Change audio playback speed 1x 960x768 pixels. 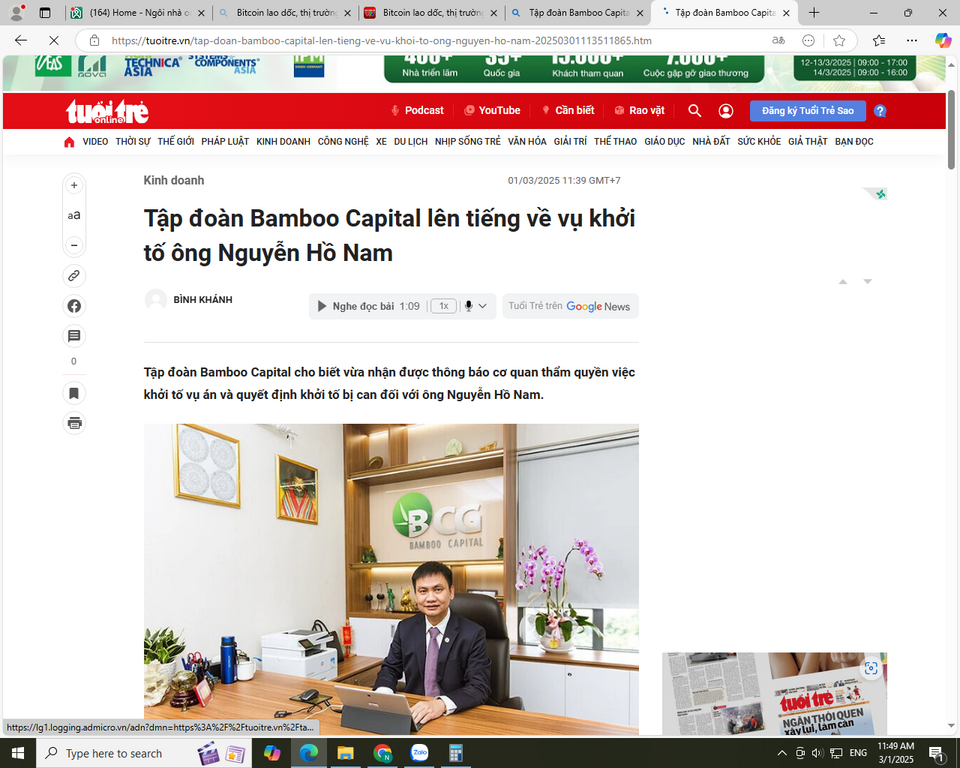point(444,306)
